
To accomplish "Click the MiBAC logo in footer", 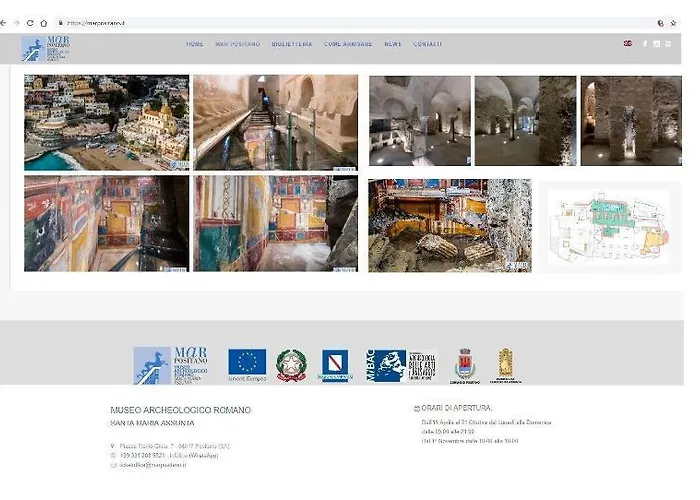I will (386, 365).
